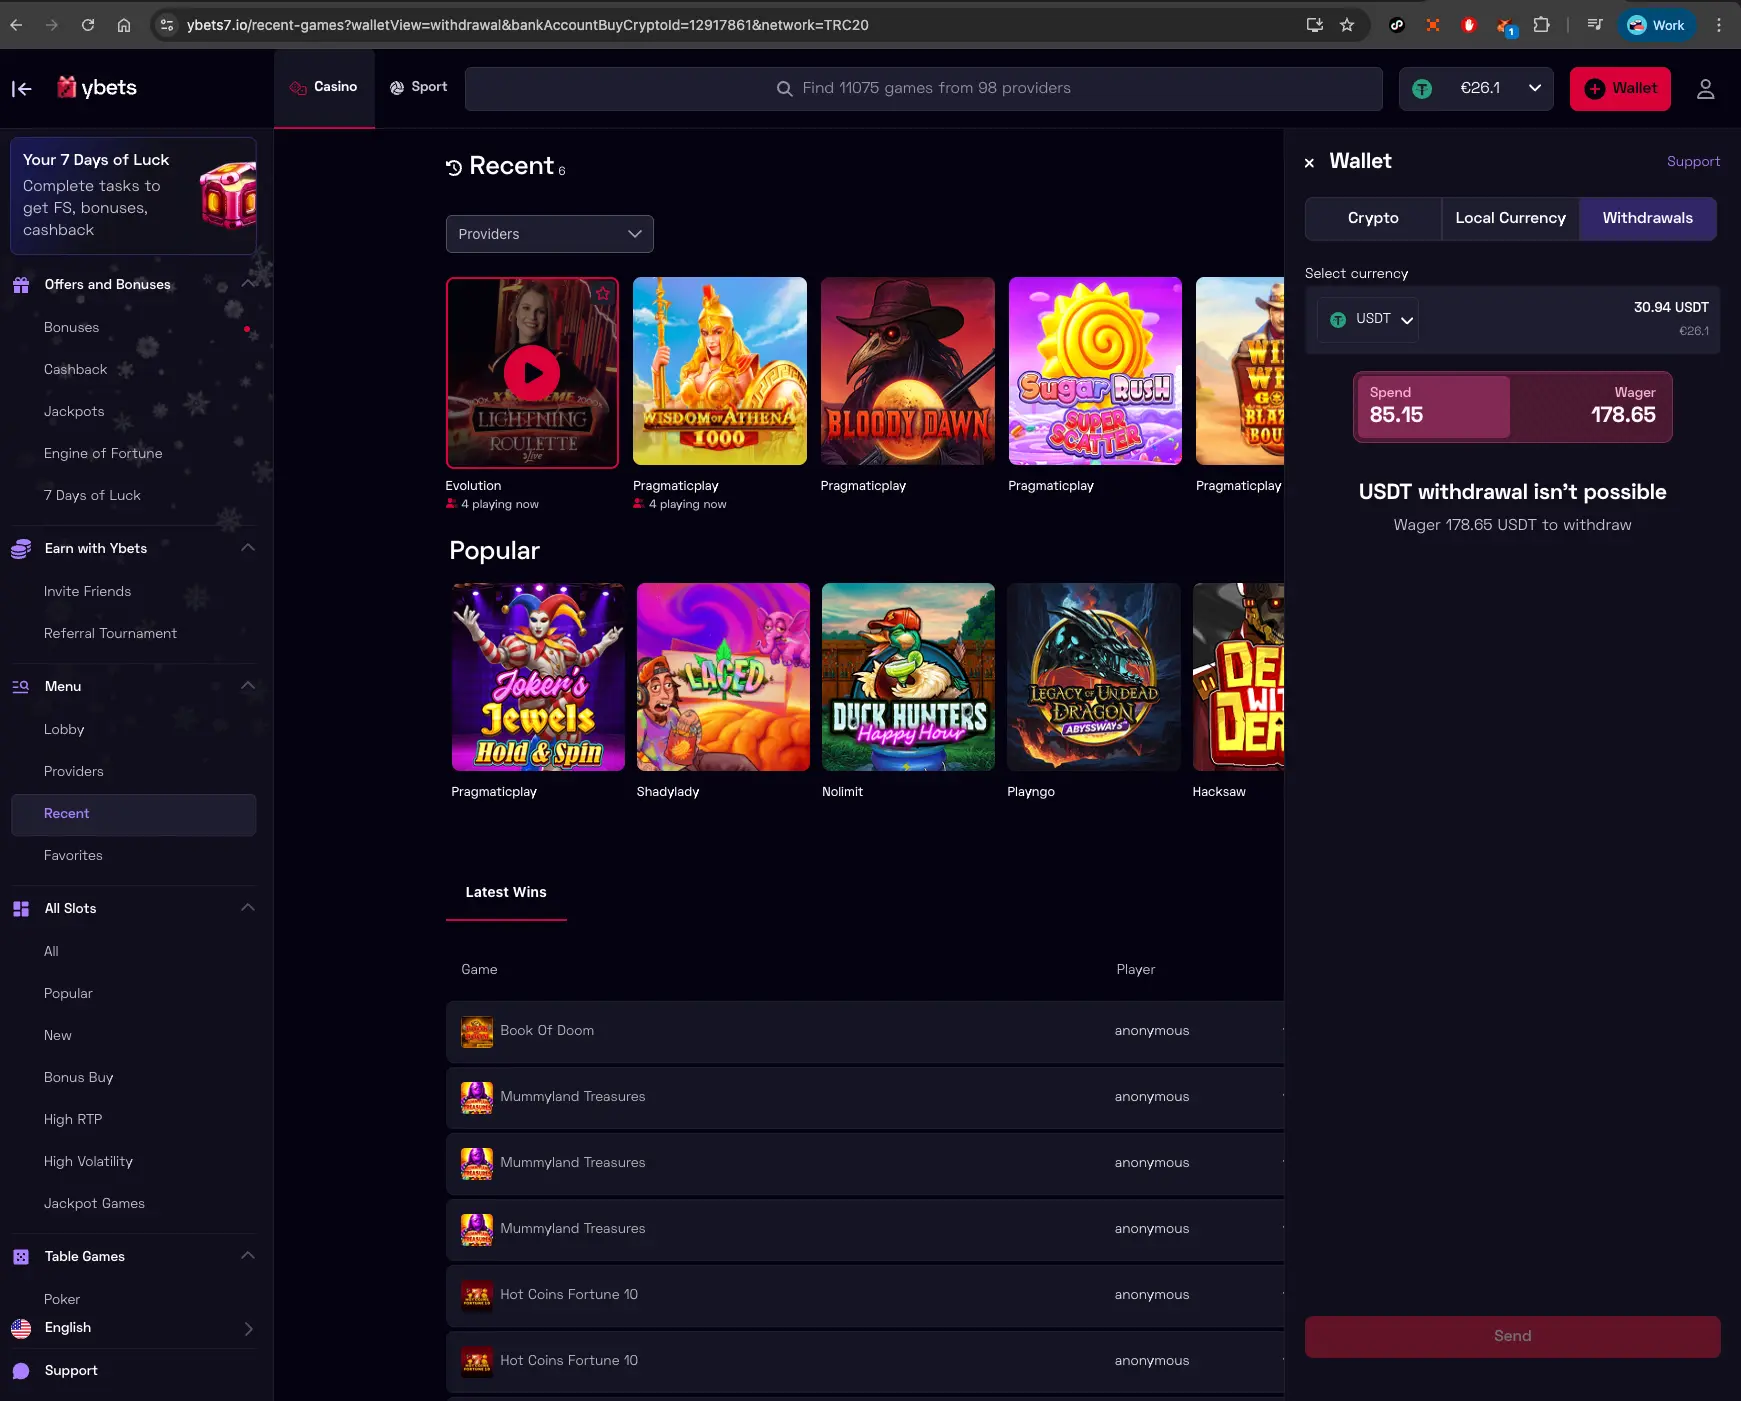The height and width of the screenshot is (1401, 1741).
Task: Play Lightning Roulette with the play button
Action: point(532,373)
